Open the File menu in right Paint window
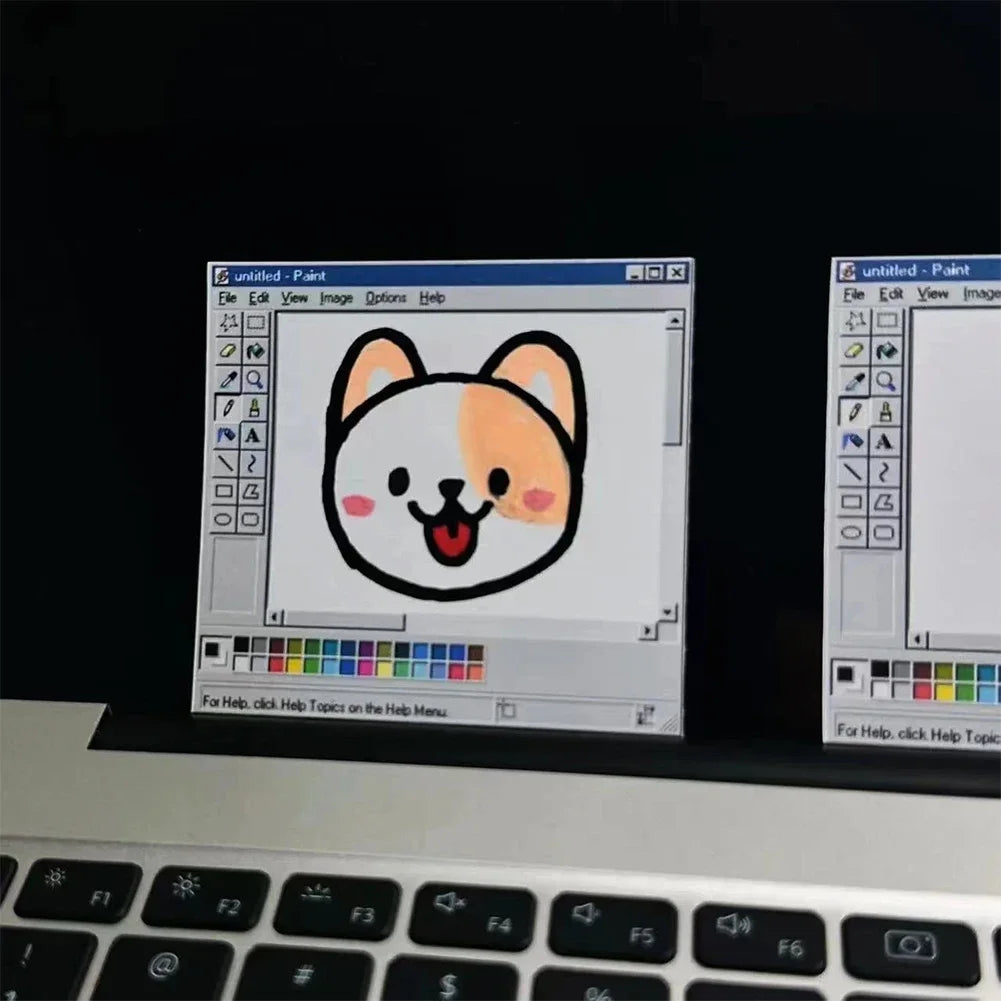 pos(854,294)
